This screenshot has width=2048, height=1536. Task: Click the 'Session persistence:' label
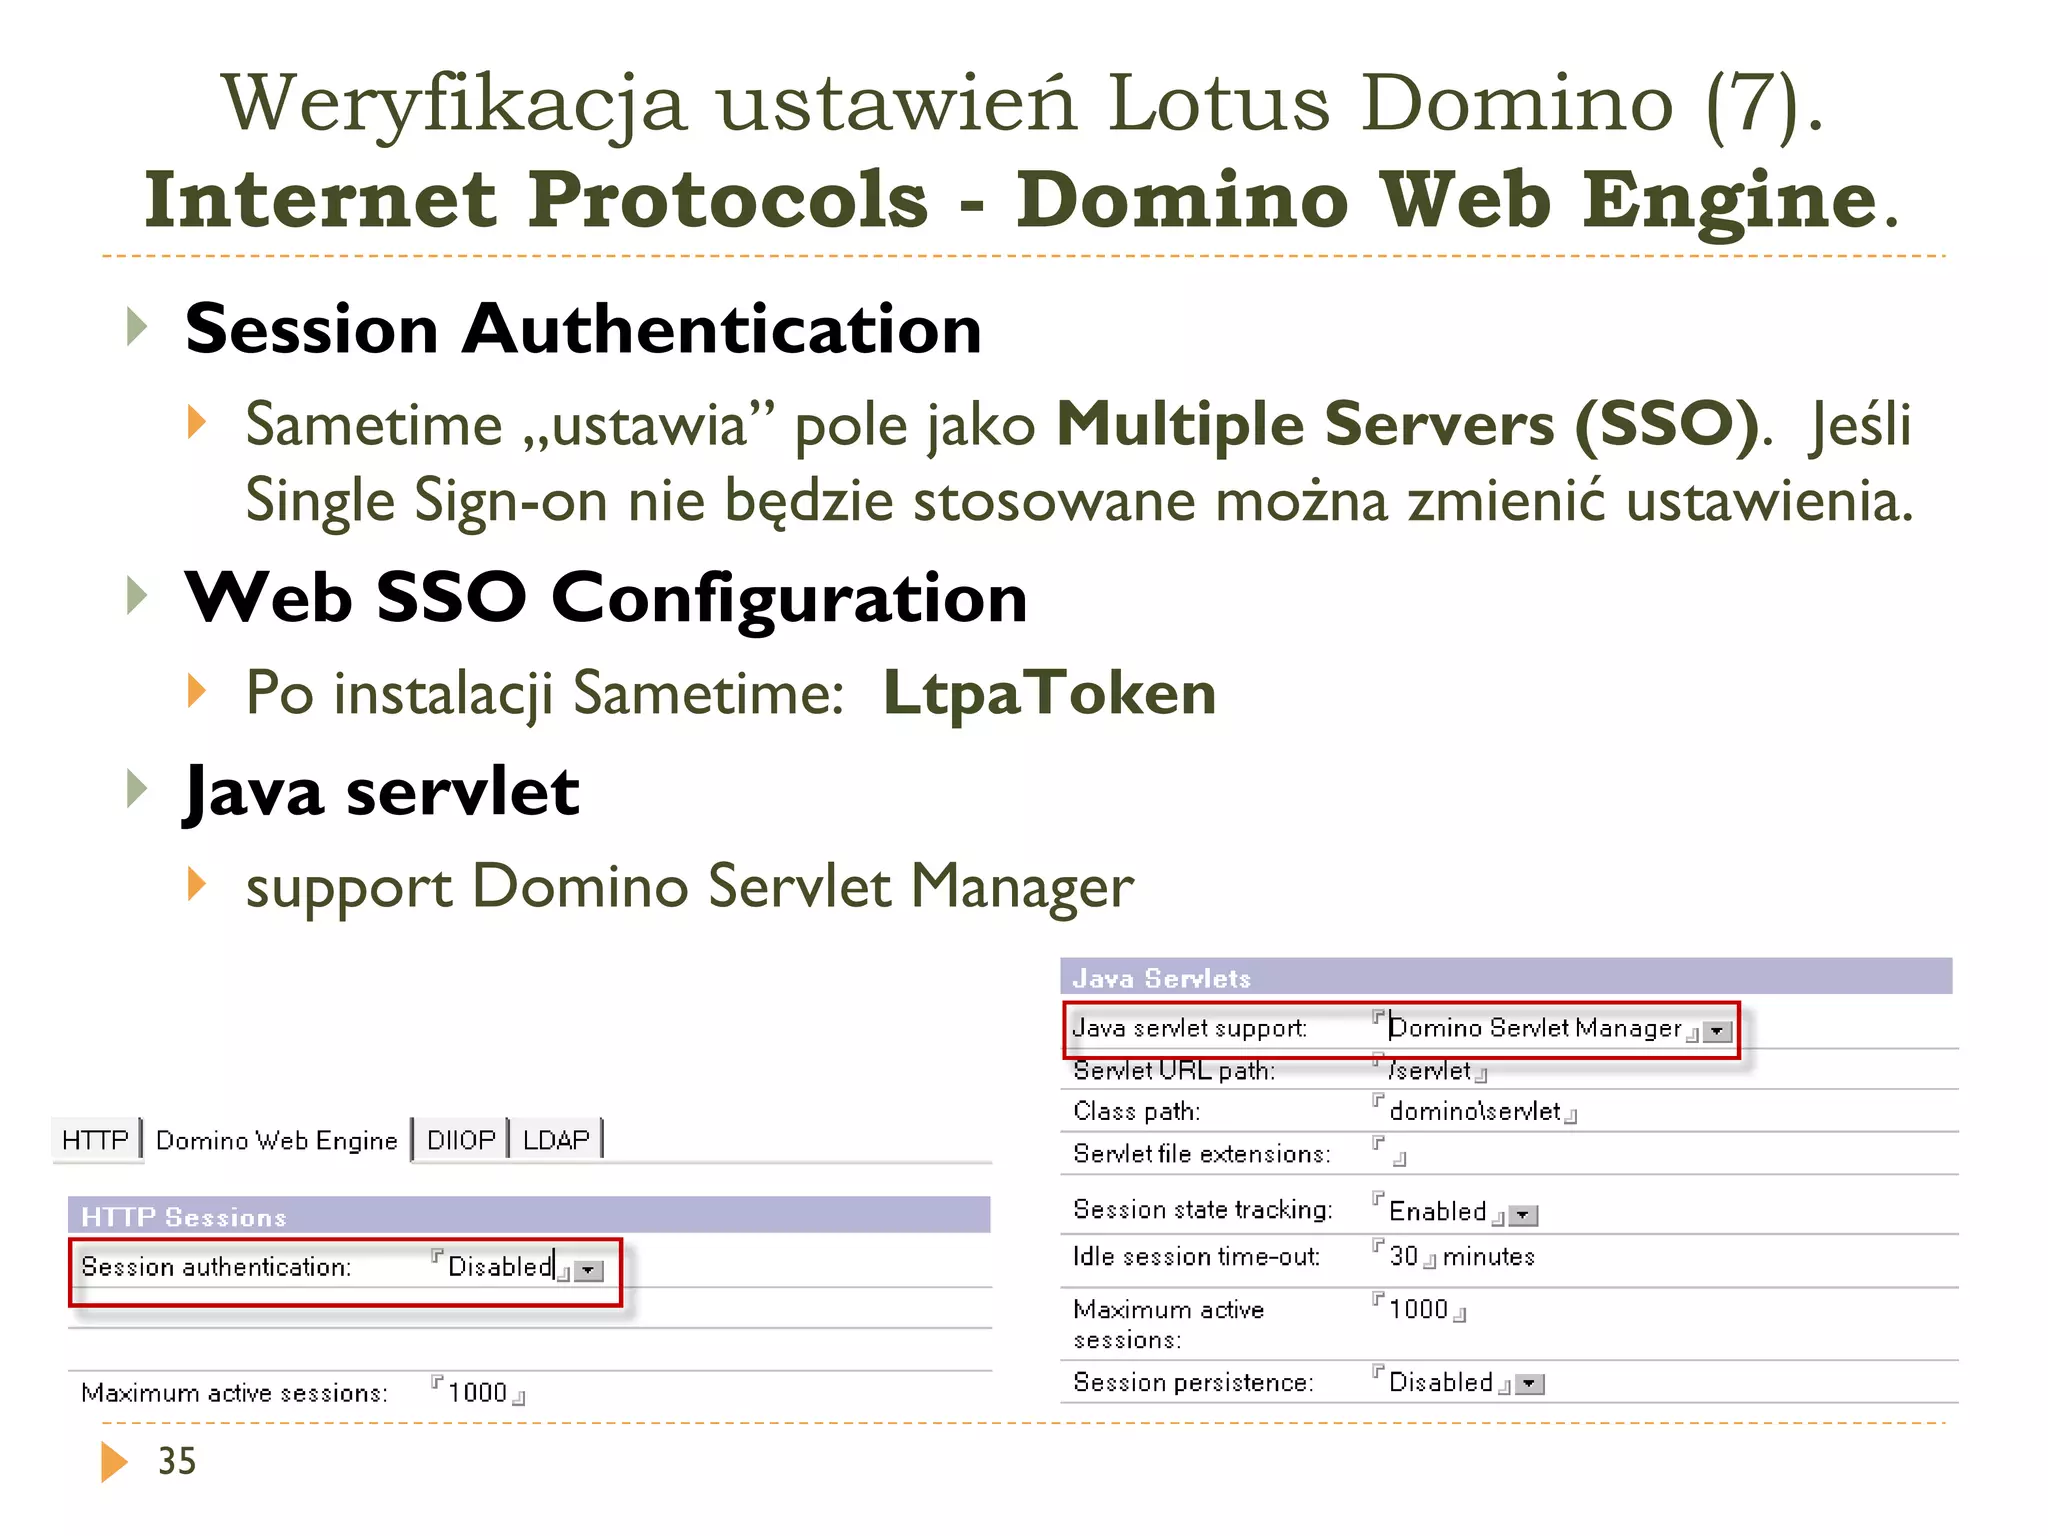1193,1382
